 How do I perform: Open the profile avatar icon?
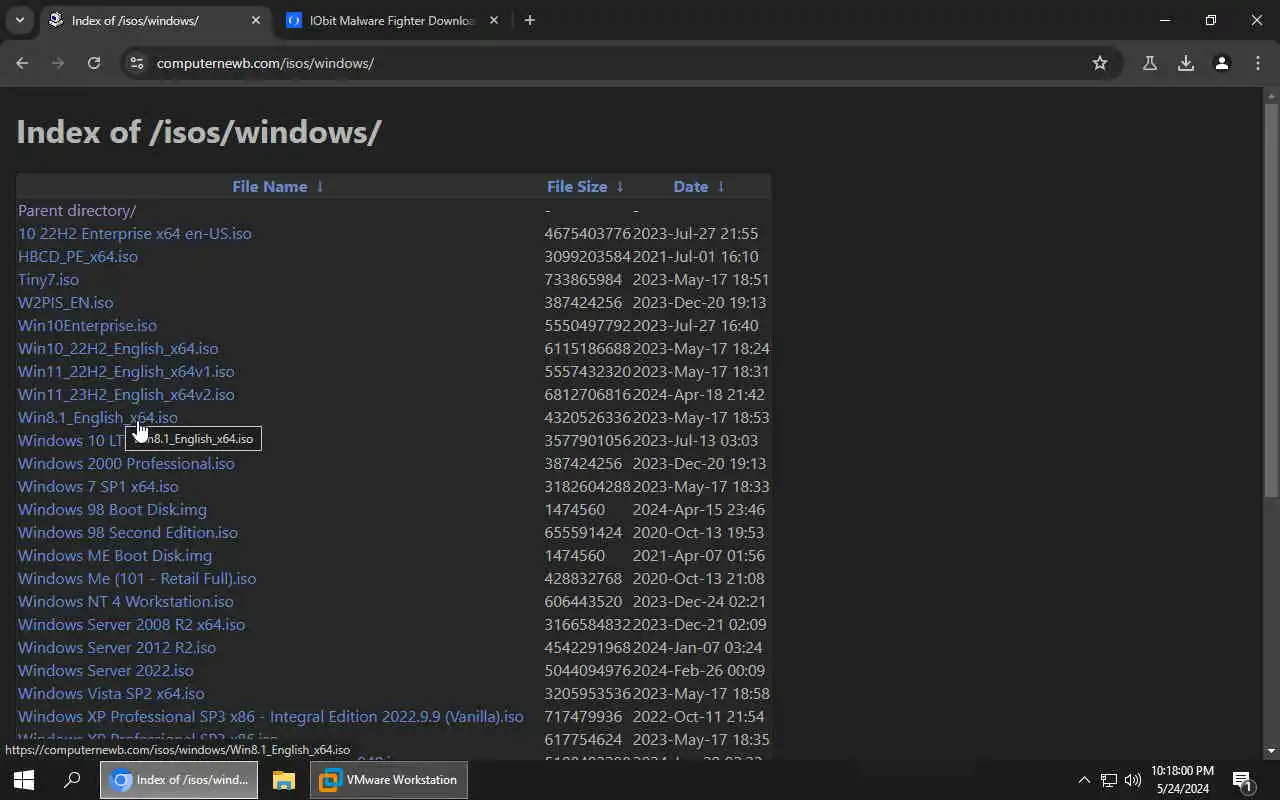[x=1222, y=63]
